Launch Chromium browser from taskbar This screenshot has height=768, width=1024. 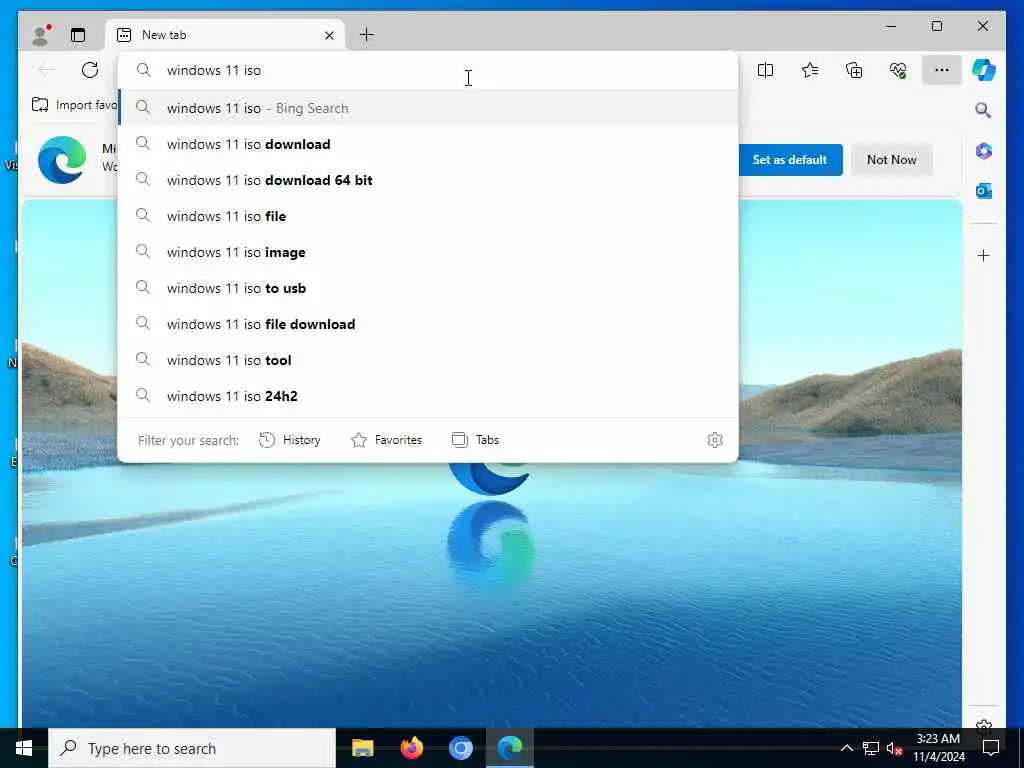(460, 748)
